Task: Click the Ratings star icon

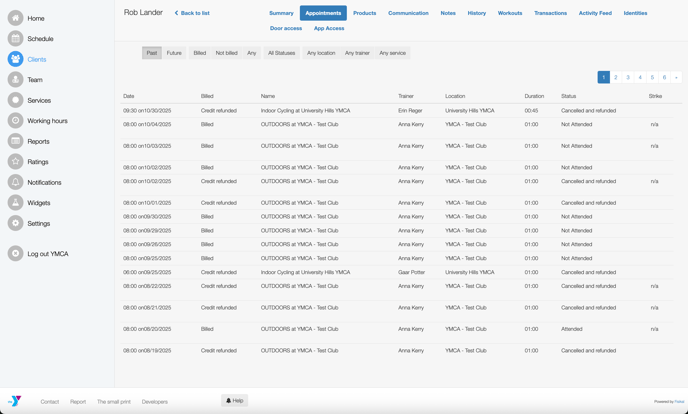Action: click(x=15, y=162)
